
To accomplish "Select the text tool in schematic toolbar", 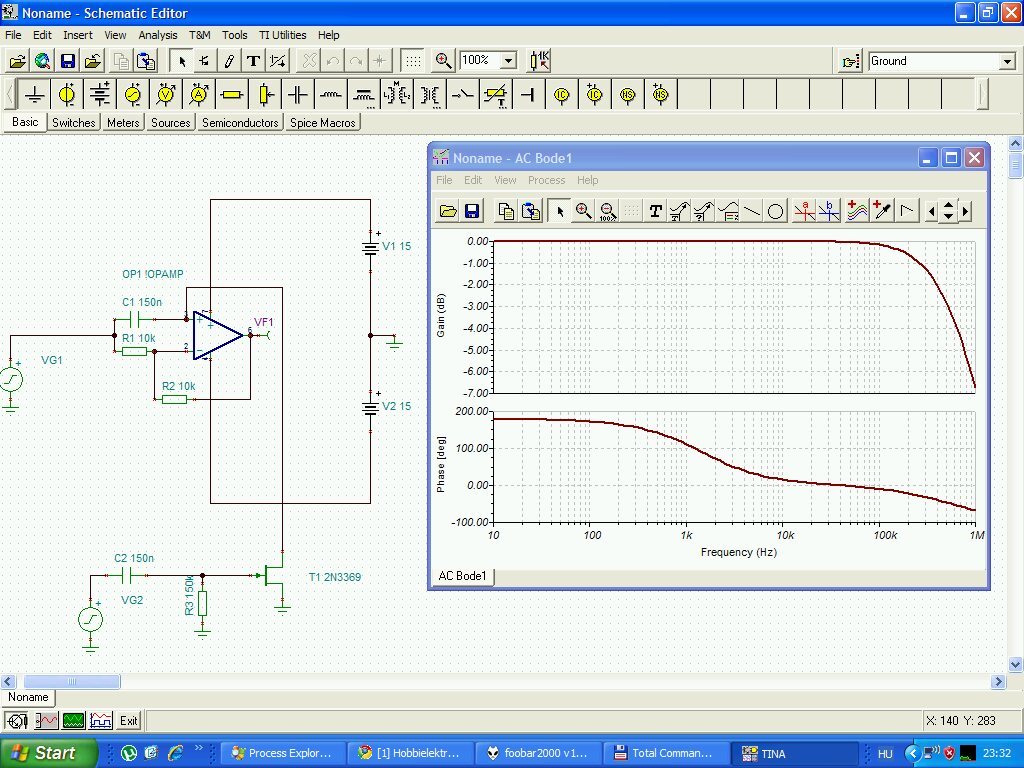I will 253,61.
